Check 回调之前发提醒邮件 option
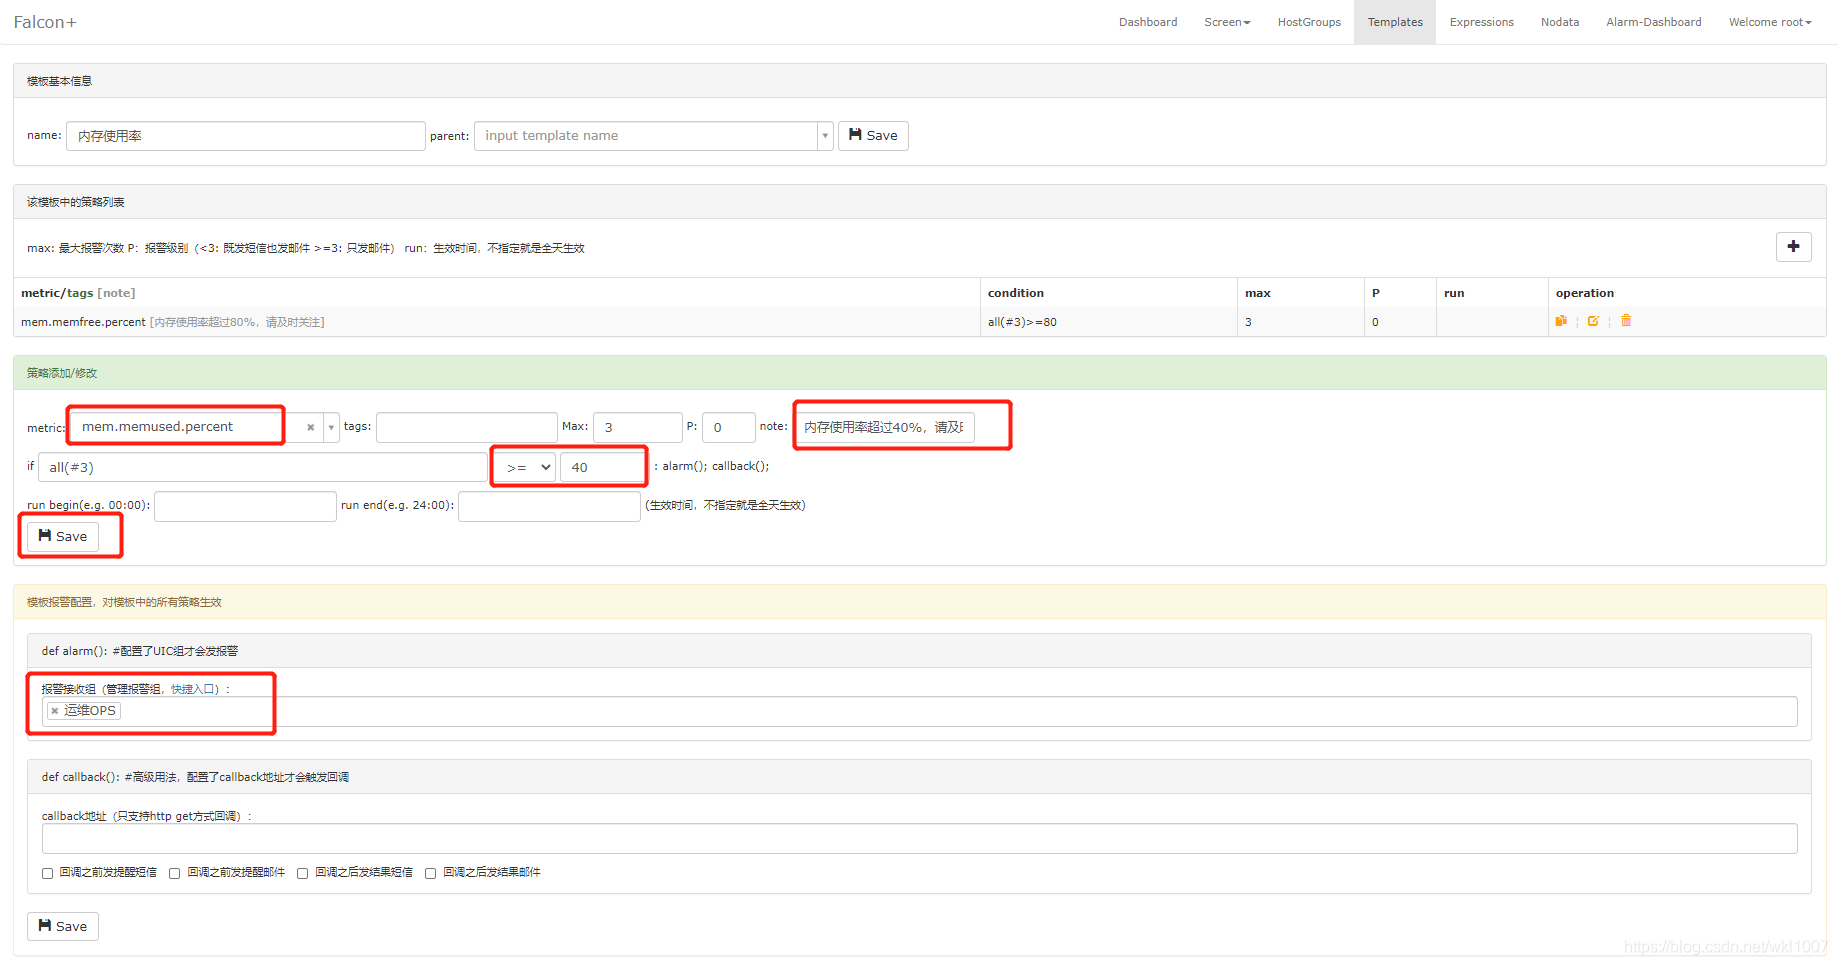 (174, 873)
